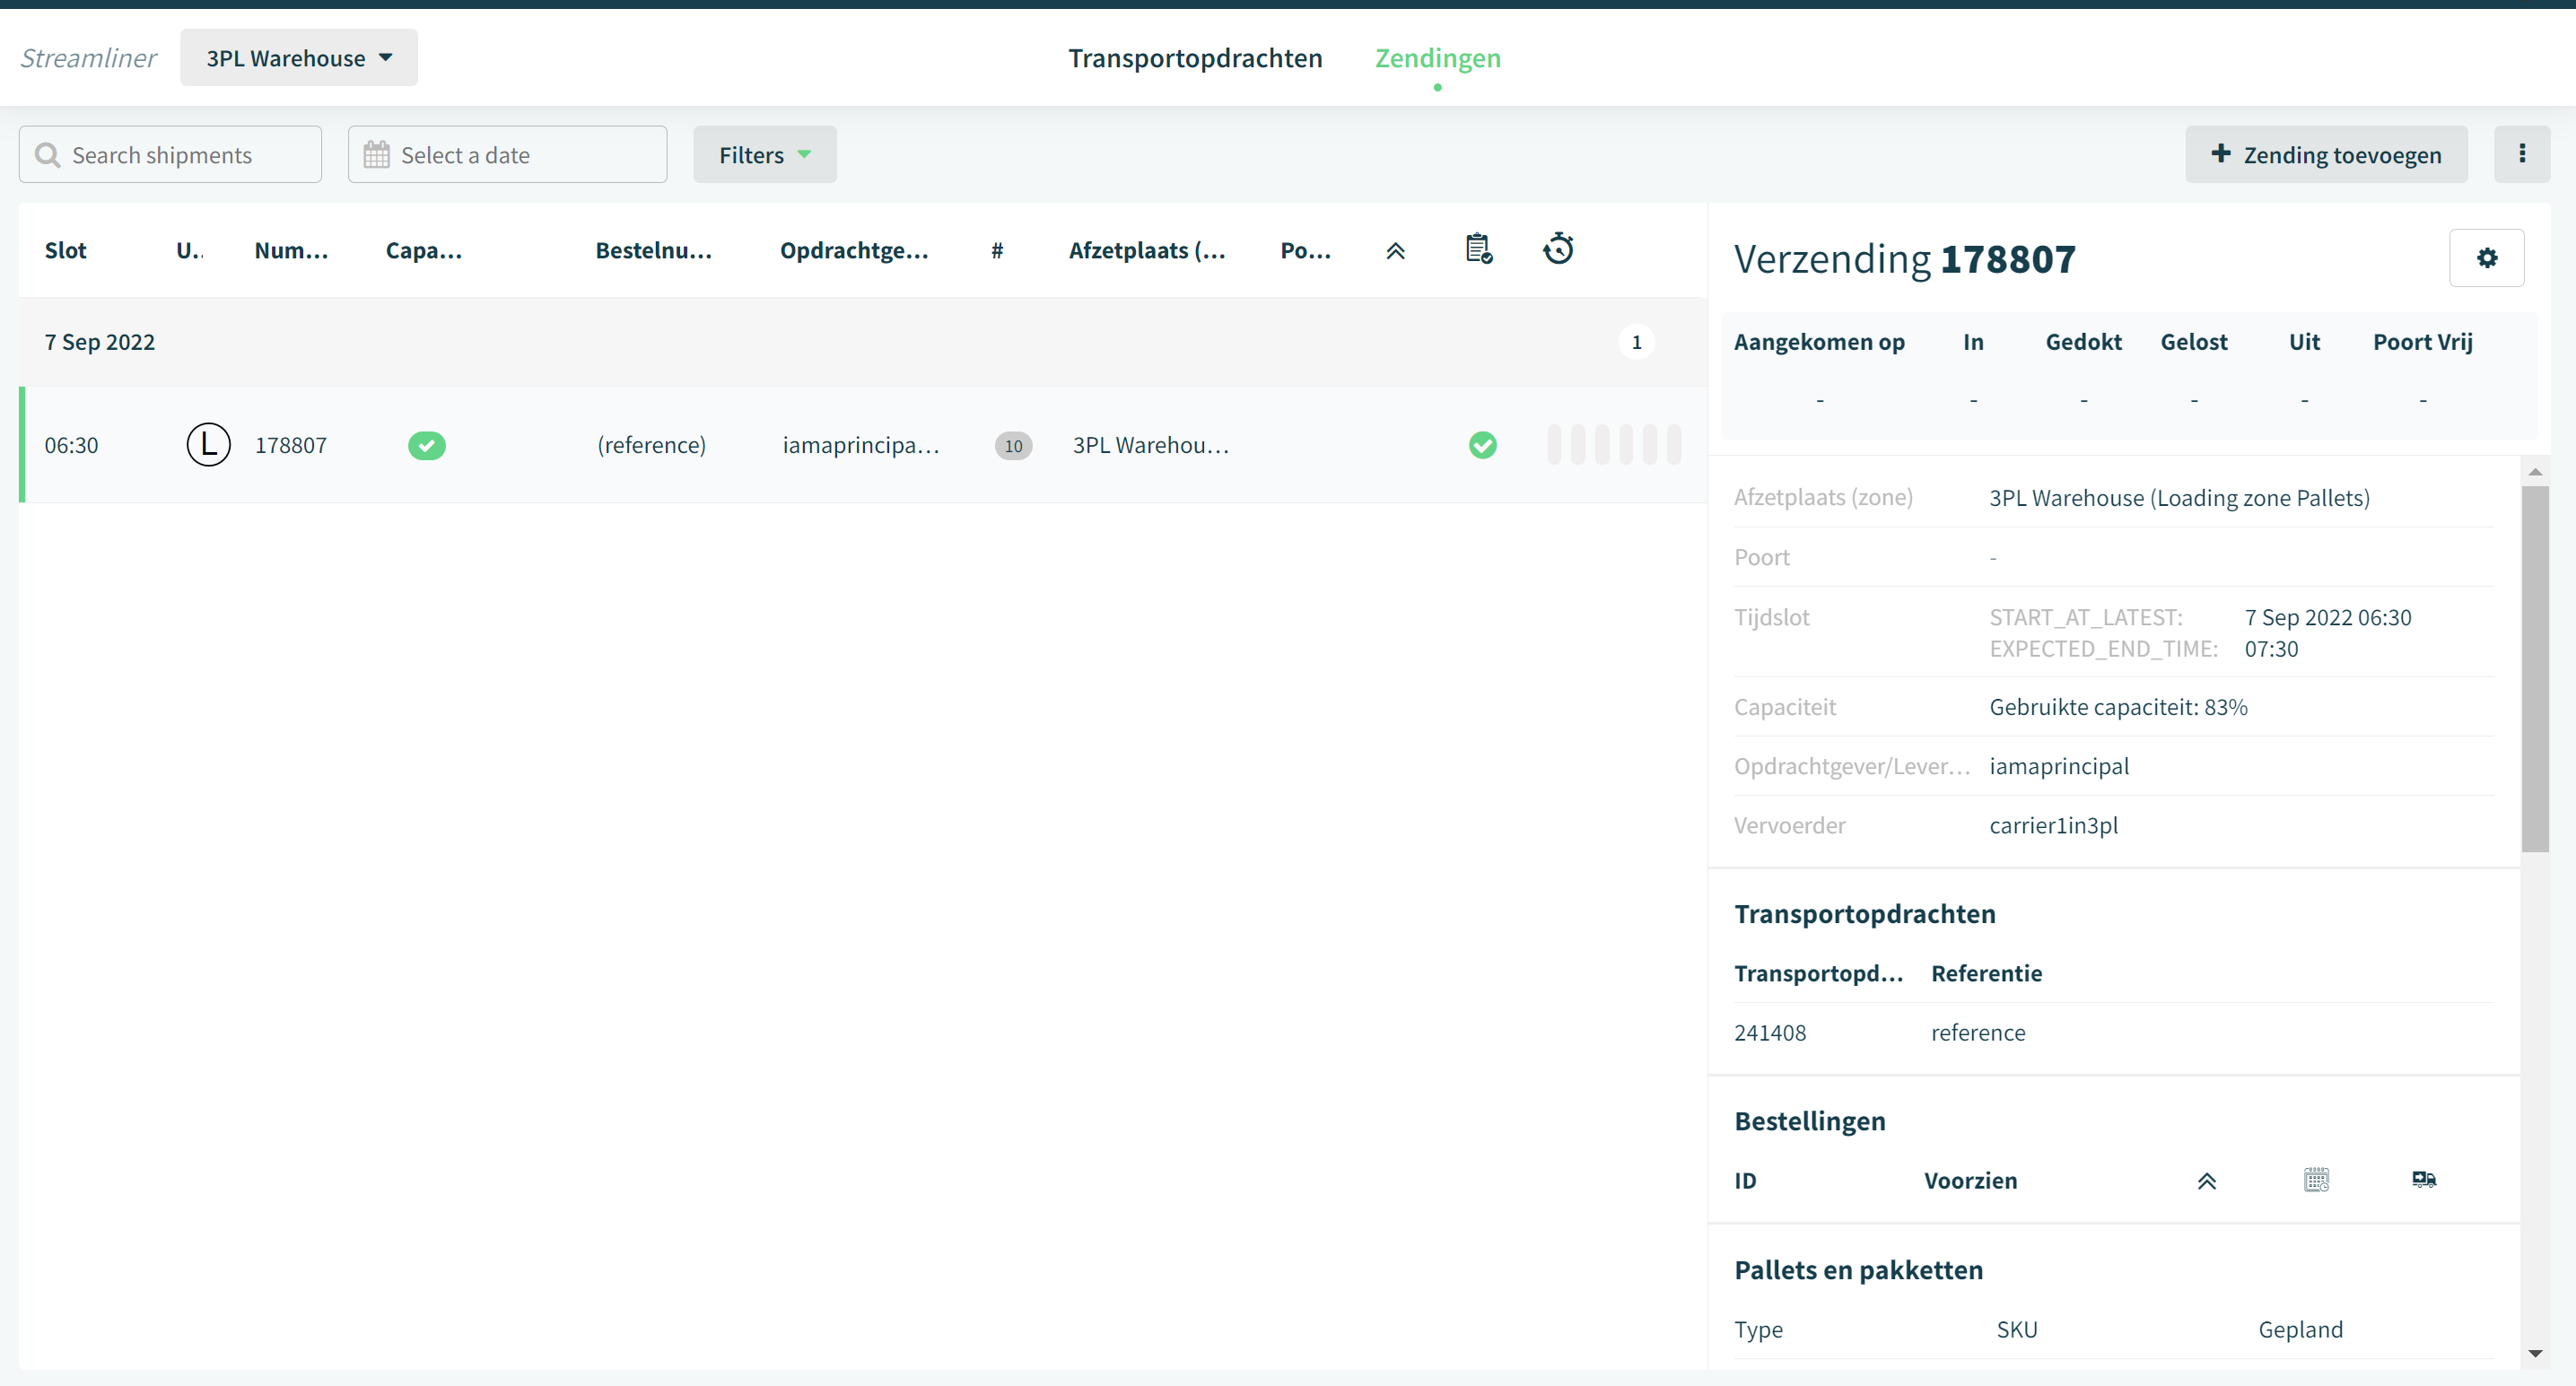2576x1386 pixels.
Task: Open the 3PL Warehouse dropdown
Action: click(x=299, y=58)
